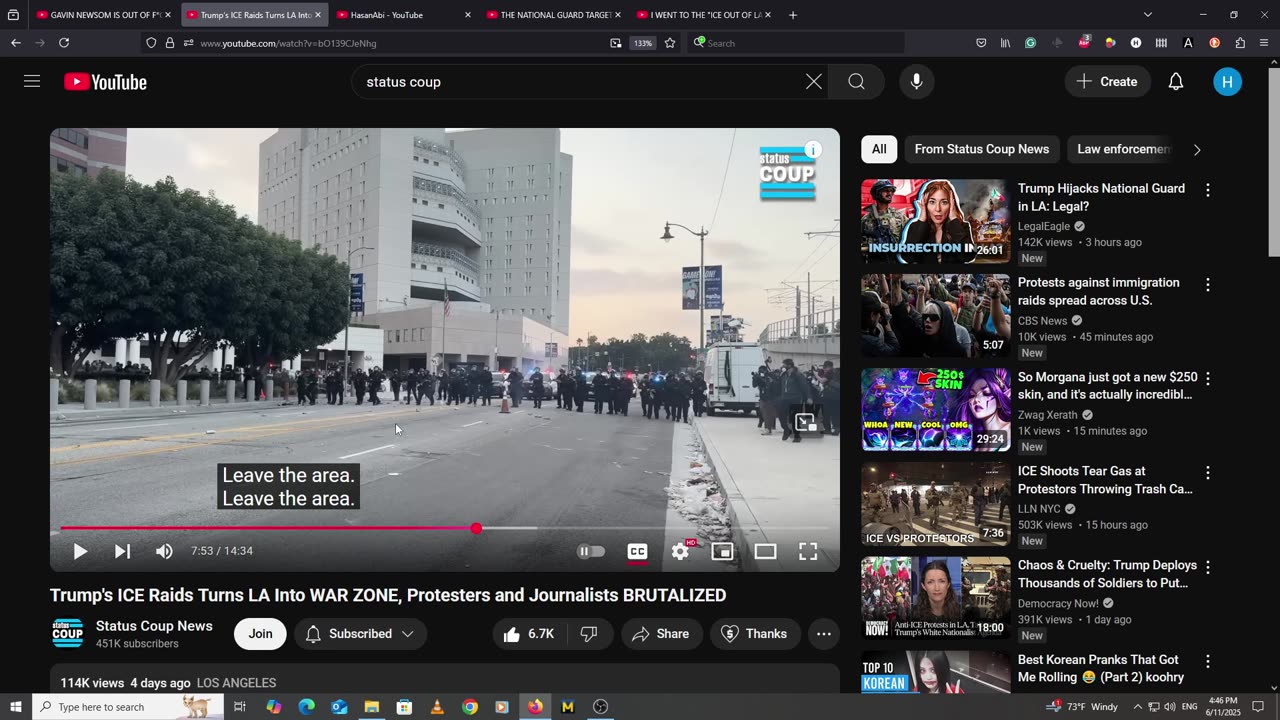Screen dimensions: 1280x720
Task: Open options for Best Korean Pranks video
Action: tap(1208, 661)
